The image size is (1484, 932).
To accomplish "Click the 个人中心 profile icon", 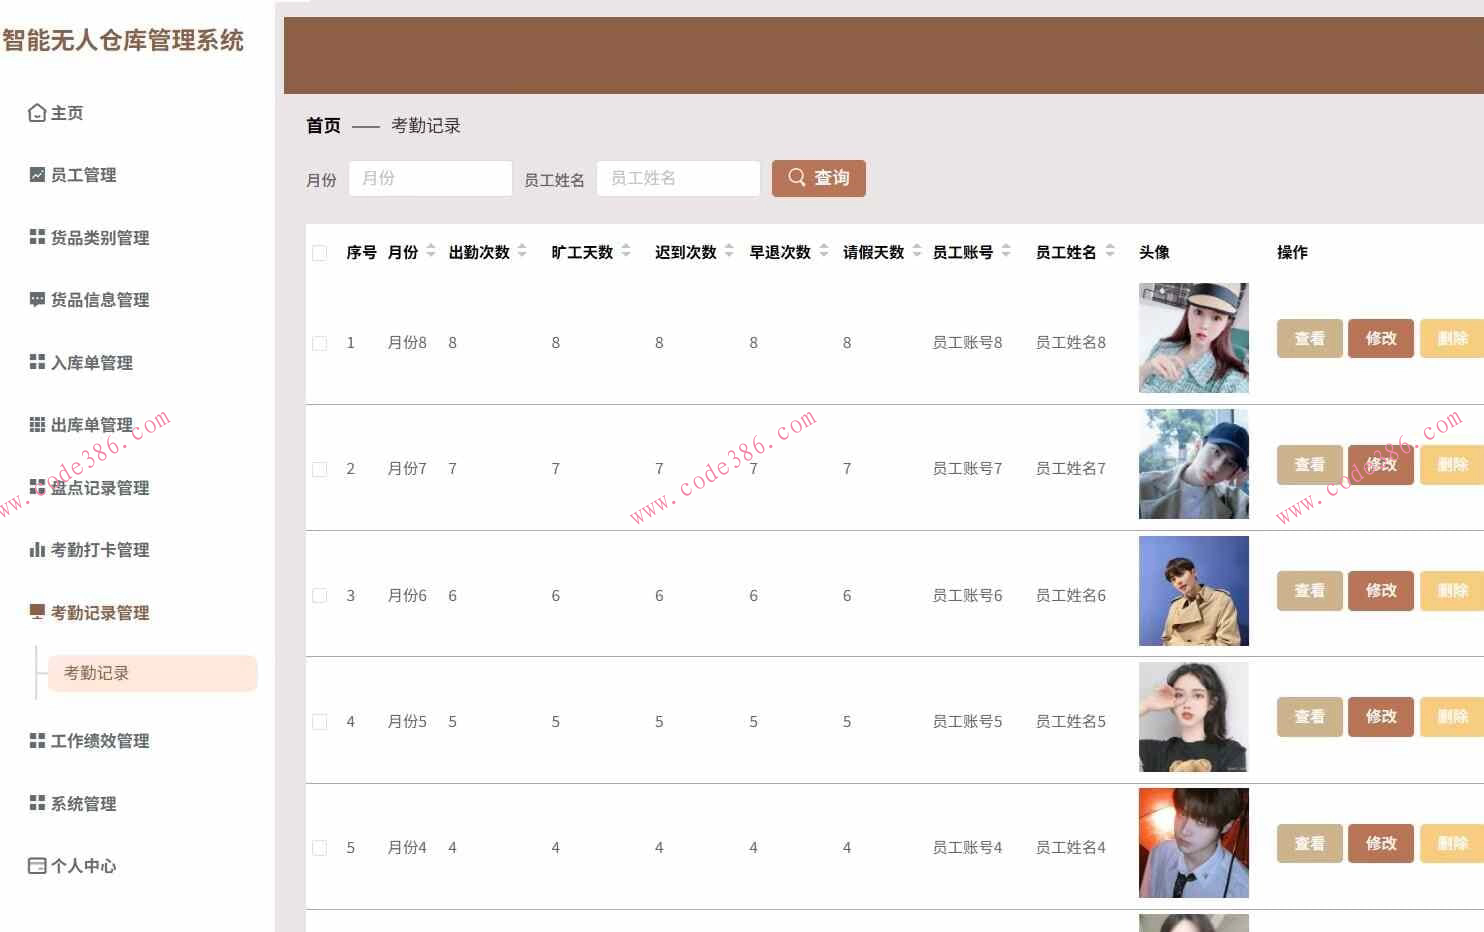I will [x=37, y=864].
